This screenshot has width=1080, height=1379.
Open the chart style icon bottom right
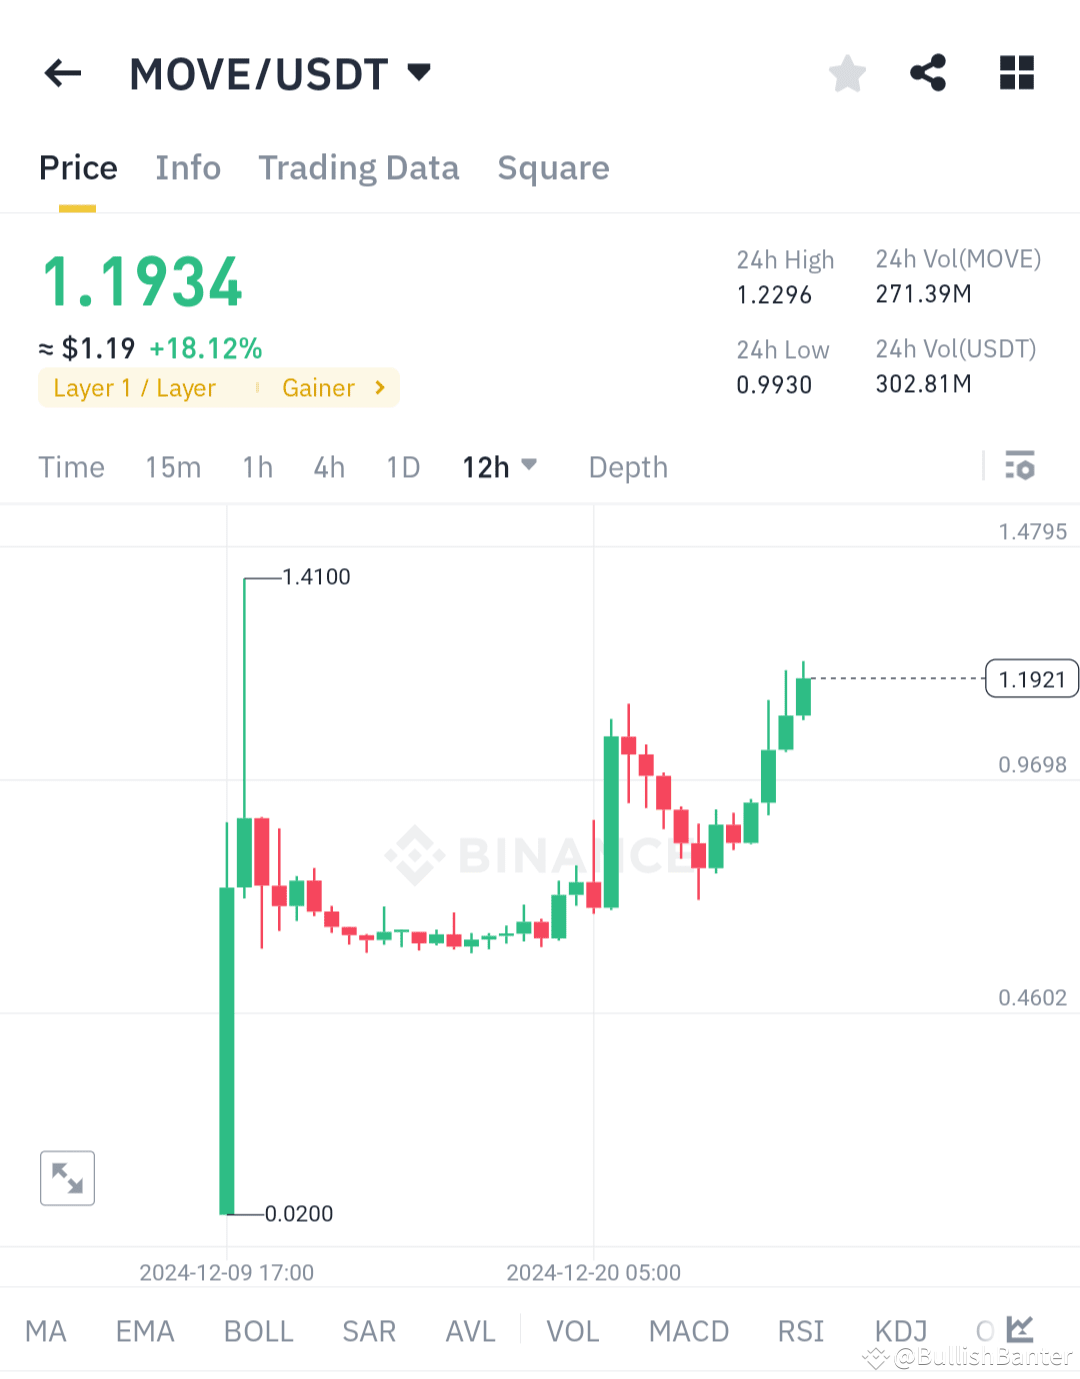(x=1020, y=1330)
